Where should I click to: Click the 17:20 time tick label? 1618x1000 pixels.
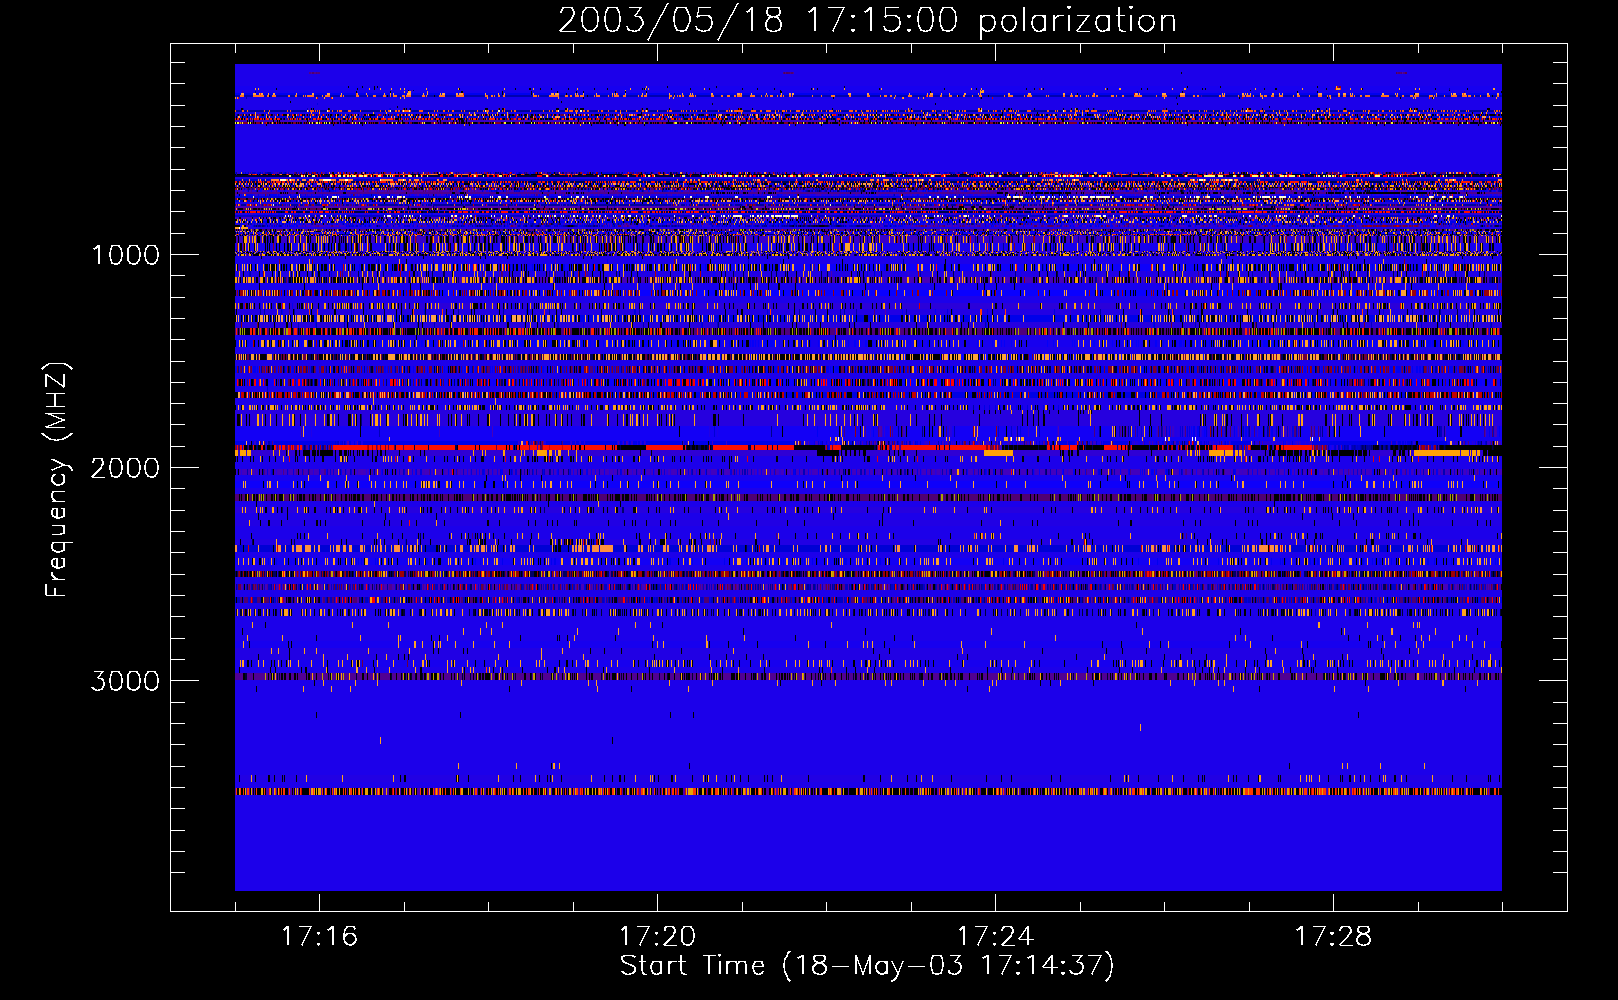click(657, 936)
